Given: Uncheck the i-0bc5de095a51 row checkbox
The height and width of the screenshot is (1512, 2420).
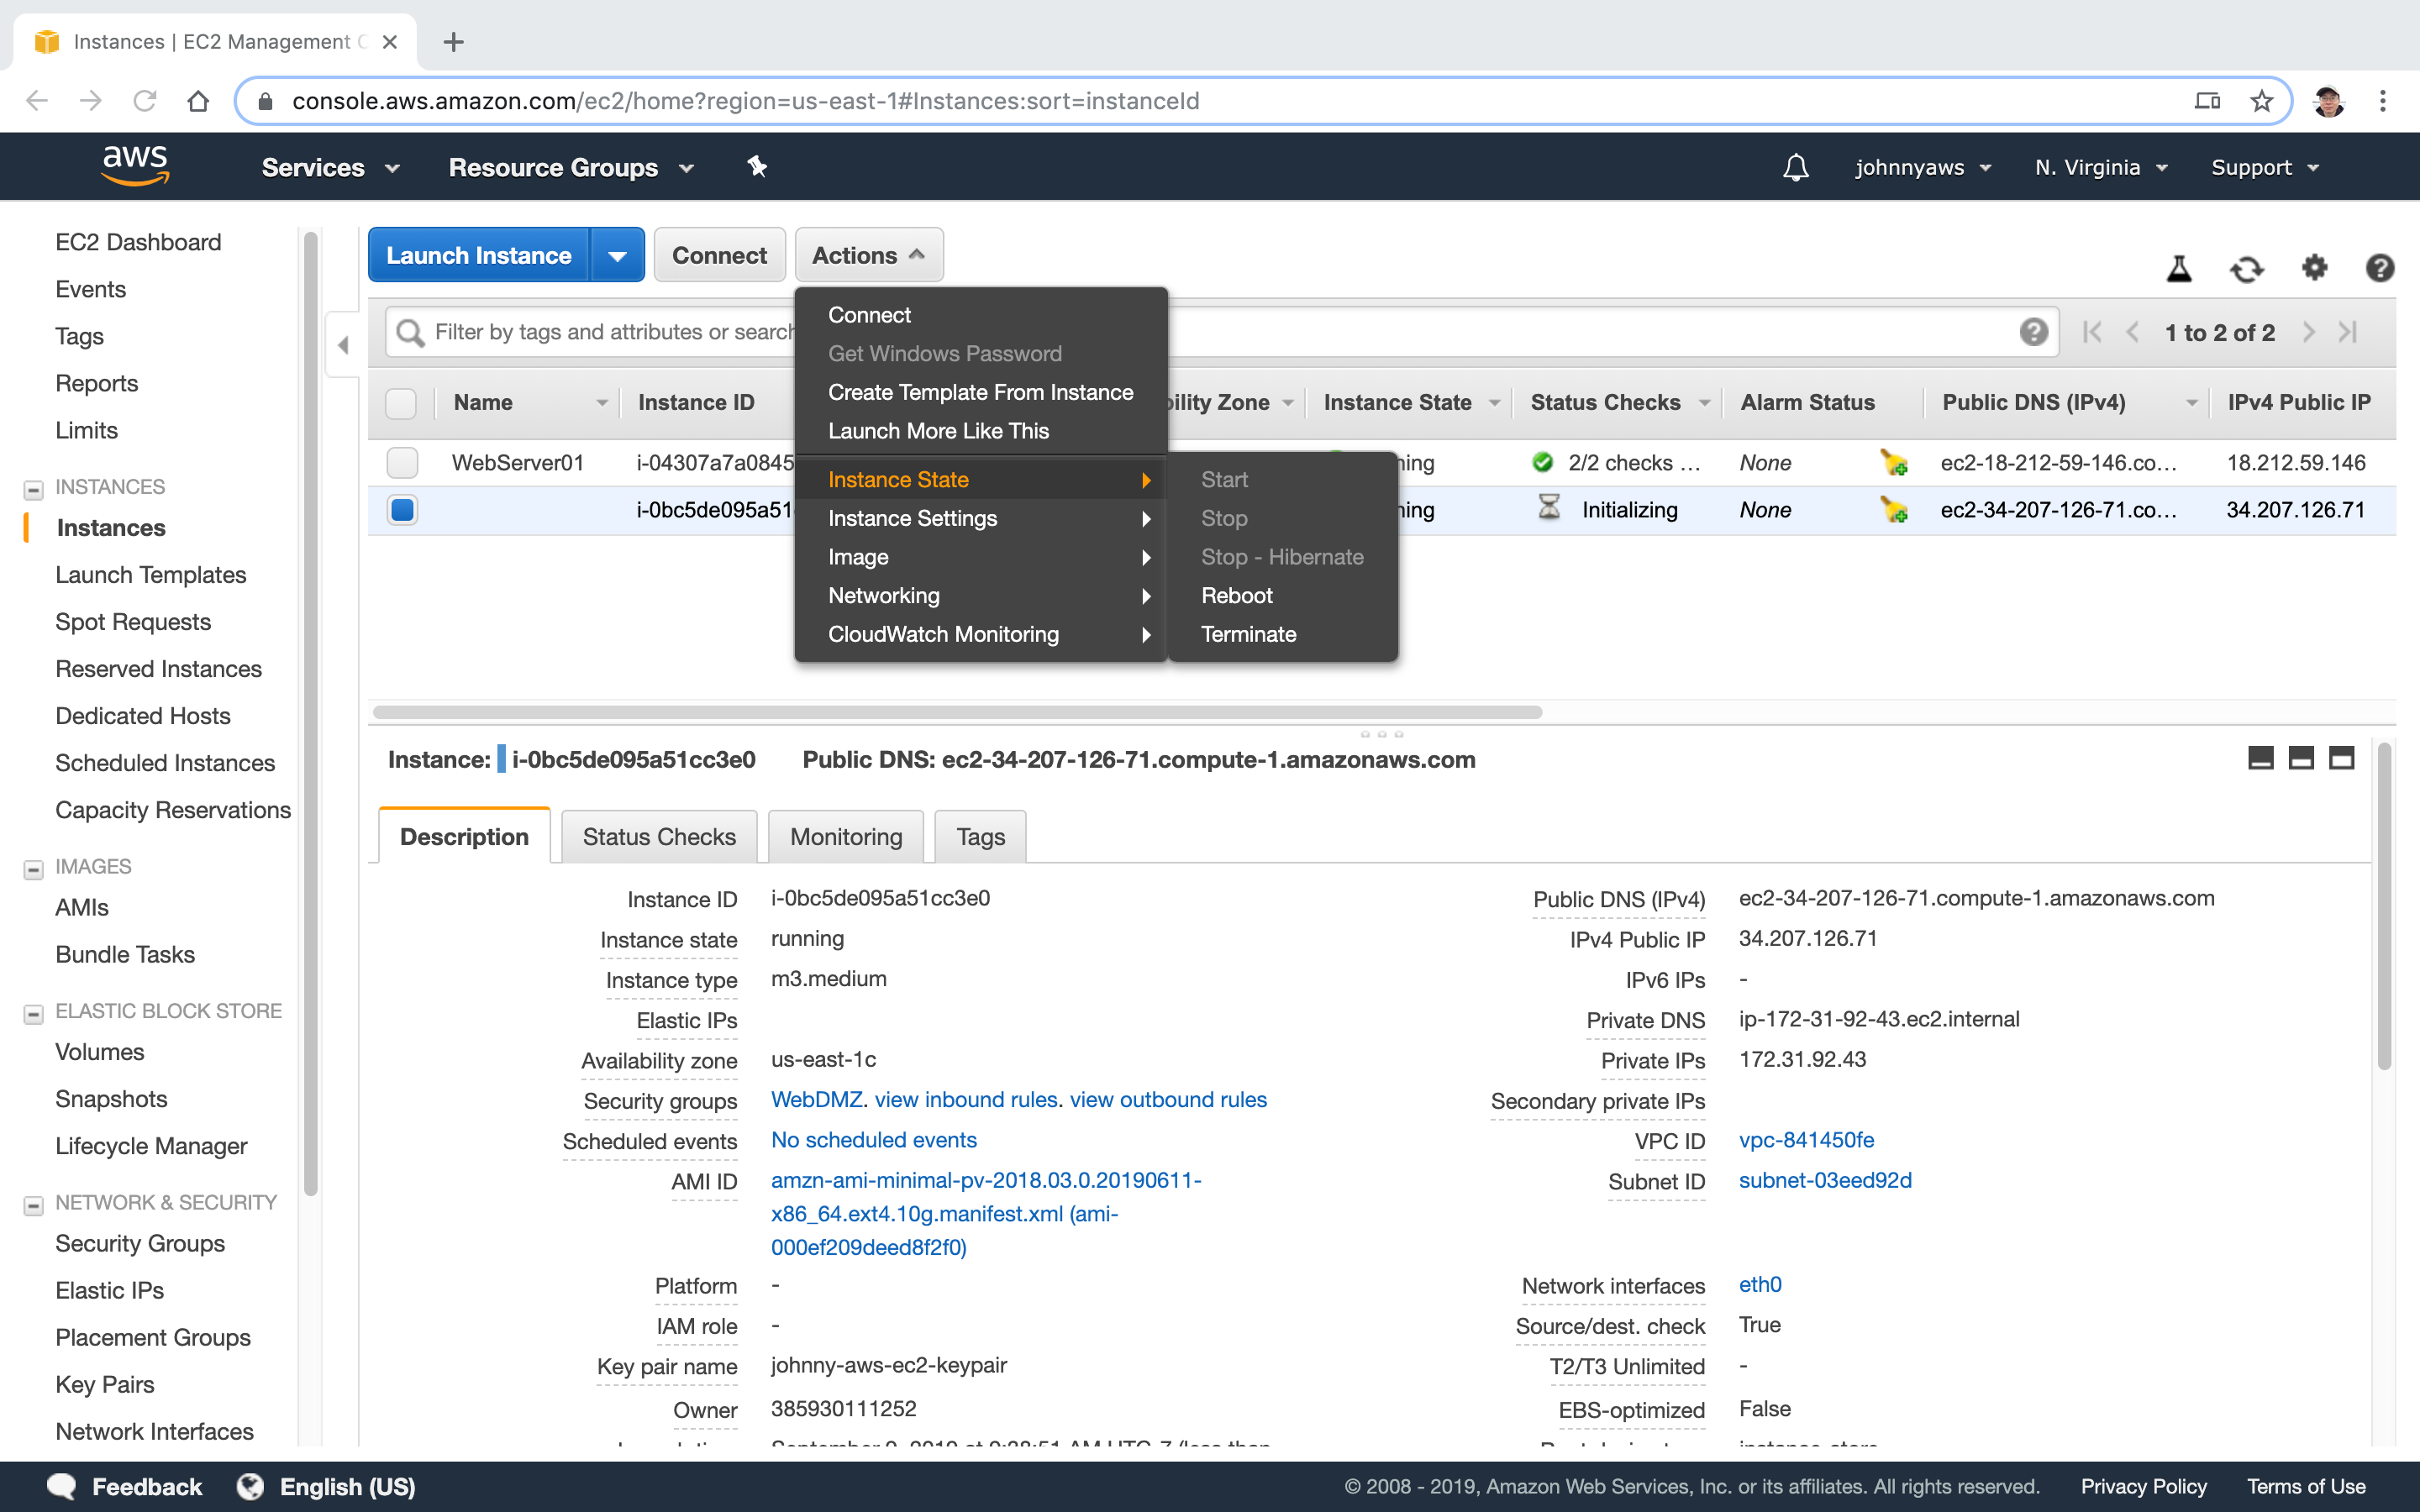Looking at the screenshot, I should click(402, 509).
